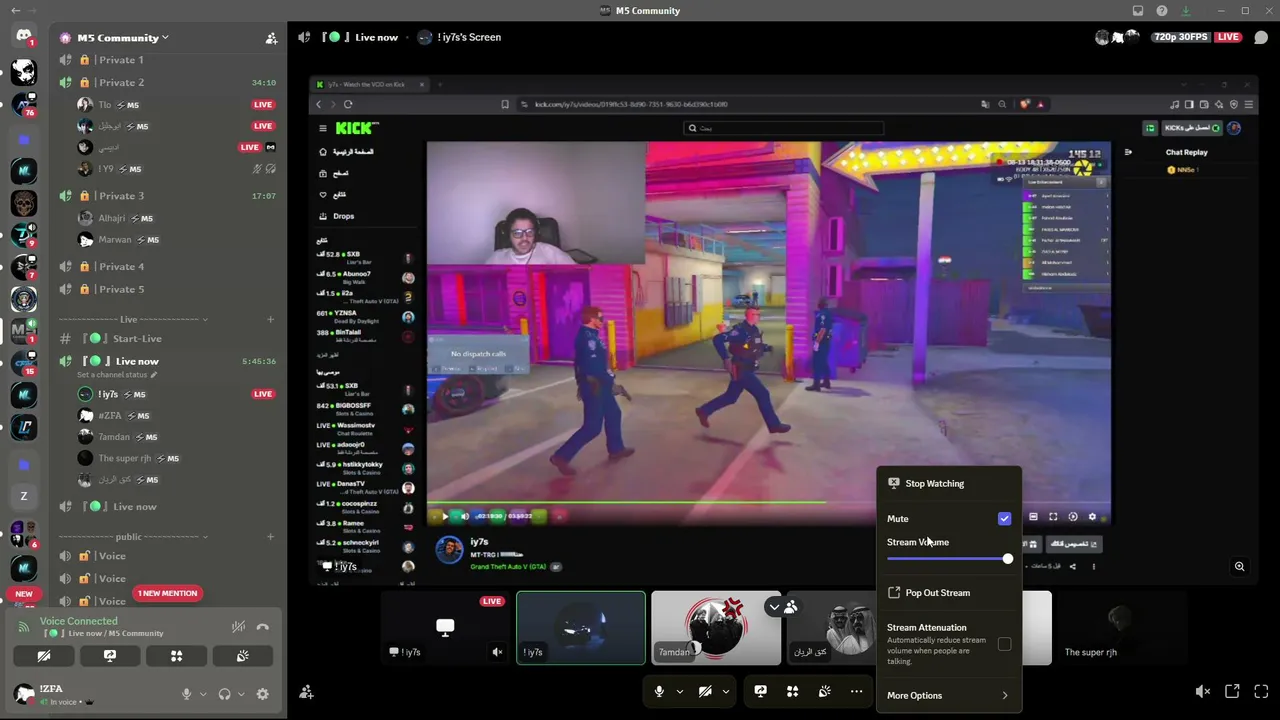Screen dimensions: 1280x720
Task: Show voice channel chat icon at top right
Action: (x=1261, y=38)
